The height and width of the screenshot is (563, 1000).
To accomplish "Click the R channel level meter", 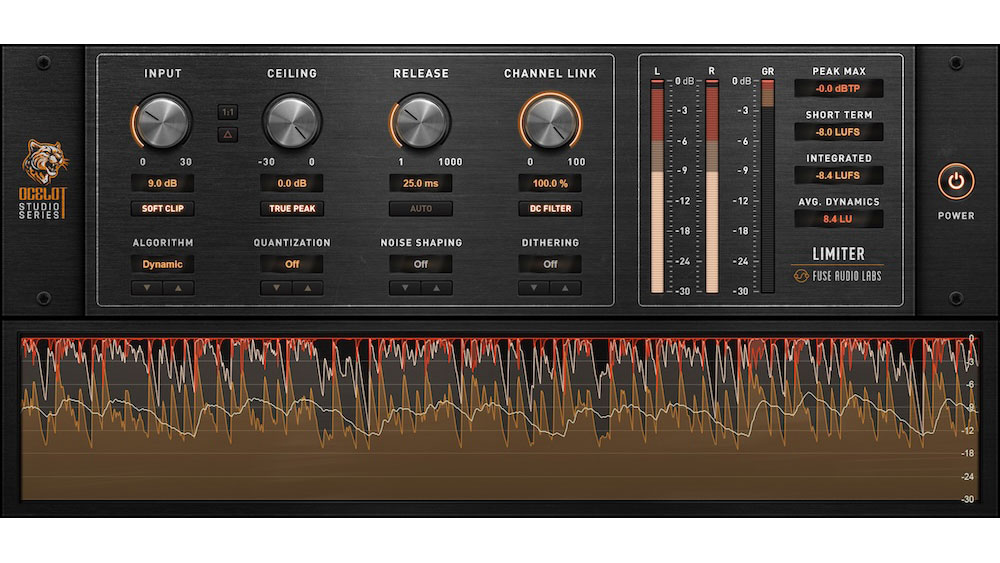I will click(x=712, y=186).
